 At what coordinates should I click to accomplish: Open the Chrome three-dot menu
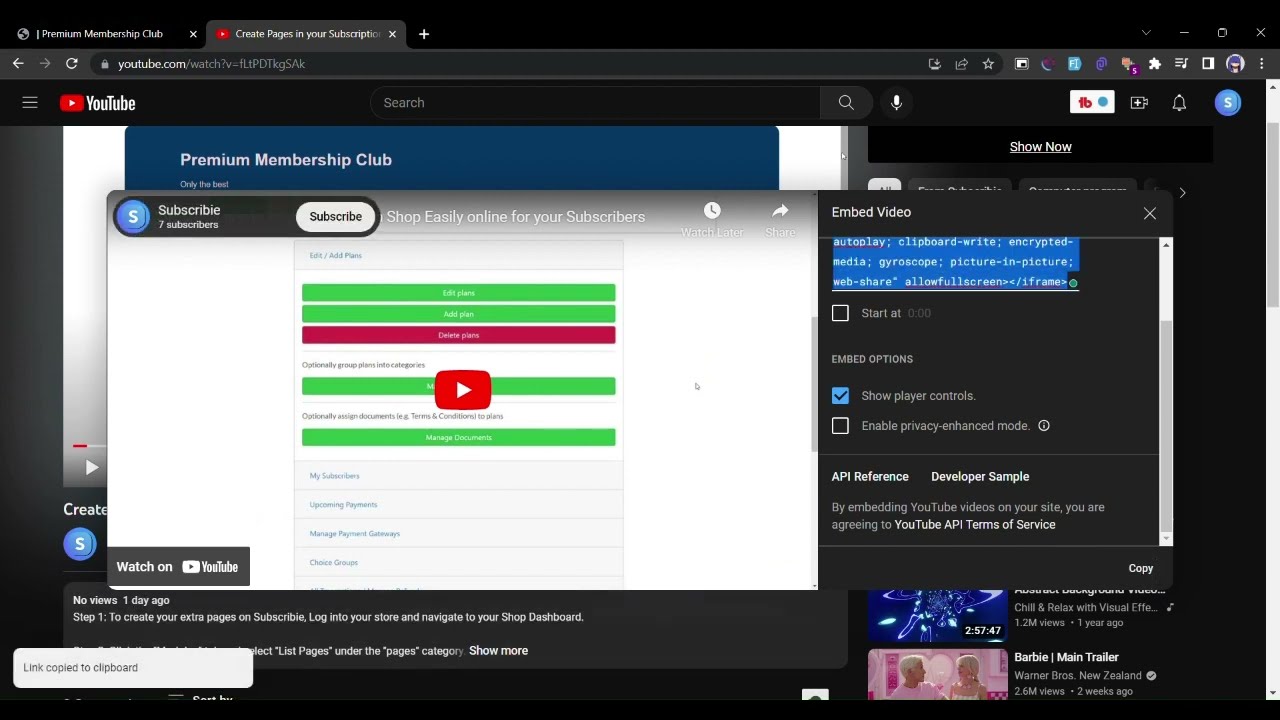(x=1262, y=64)
